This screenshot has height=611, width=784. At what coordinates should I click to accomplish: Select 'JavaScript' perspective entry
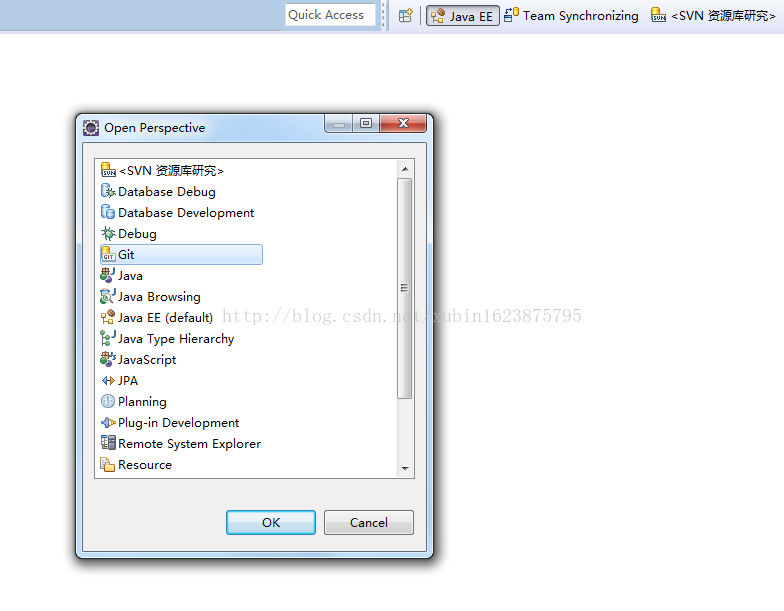pyautogui.click(x=147, y=360)
